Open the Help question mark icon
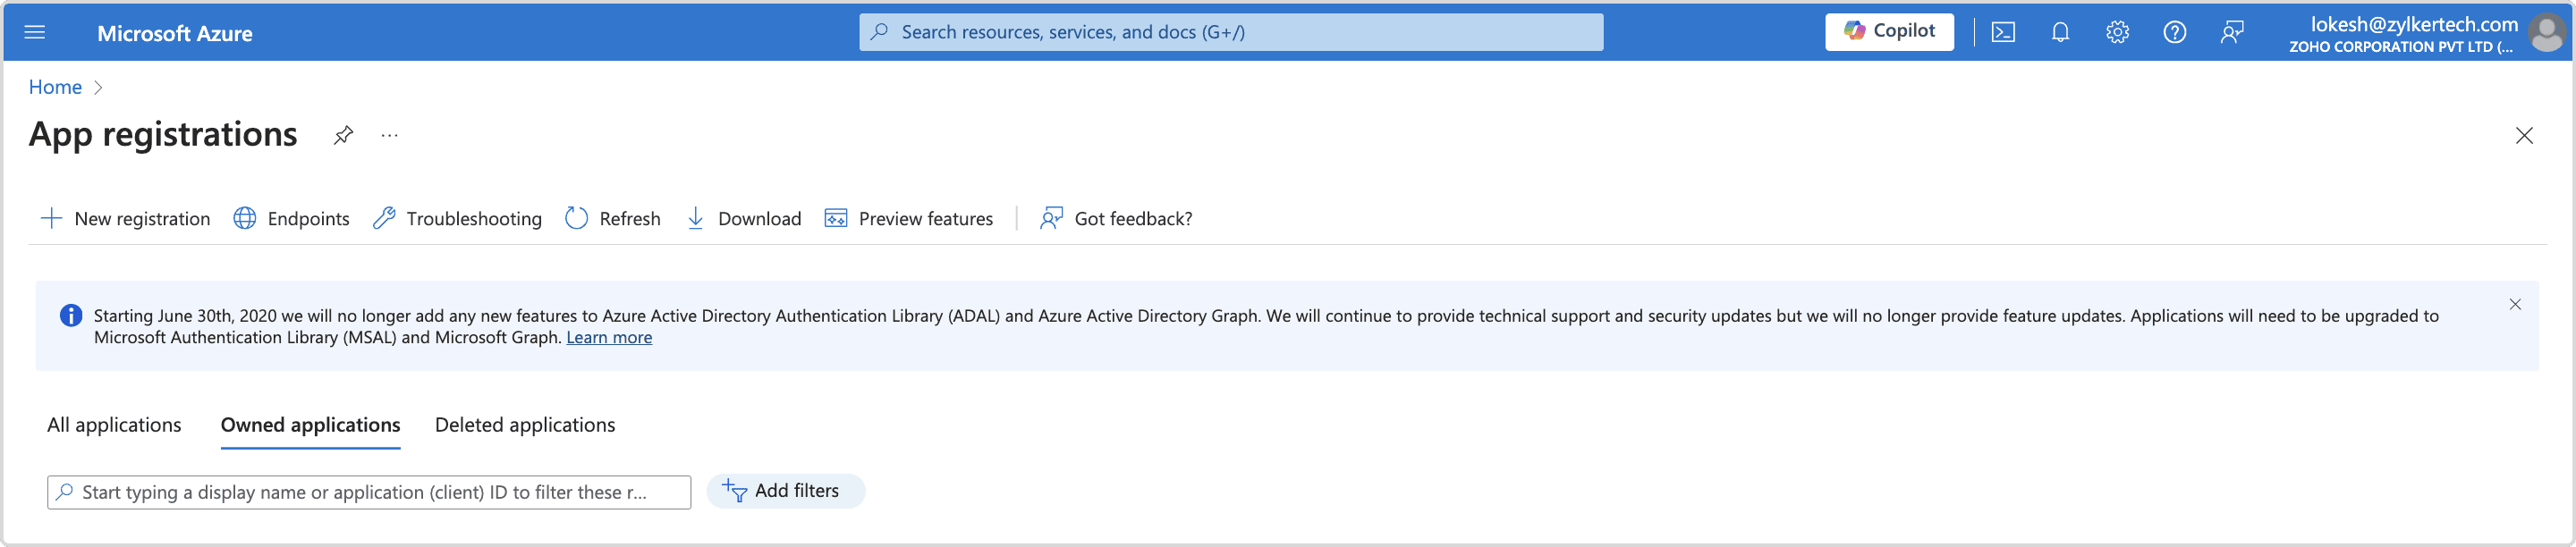 coord(2174,32)
